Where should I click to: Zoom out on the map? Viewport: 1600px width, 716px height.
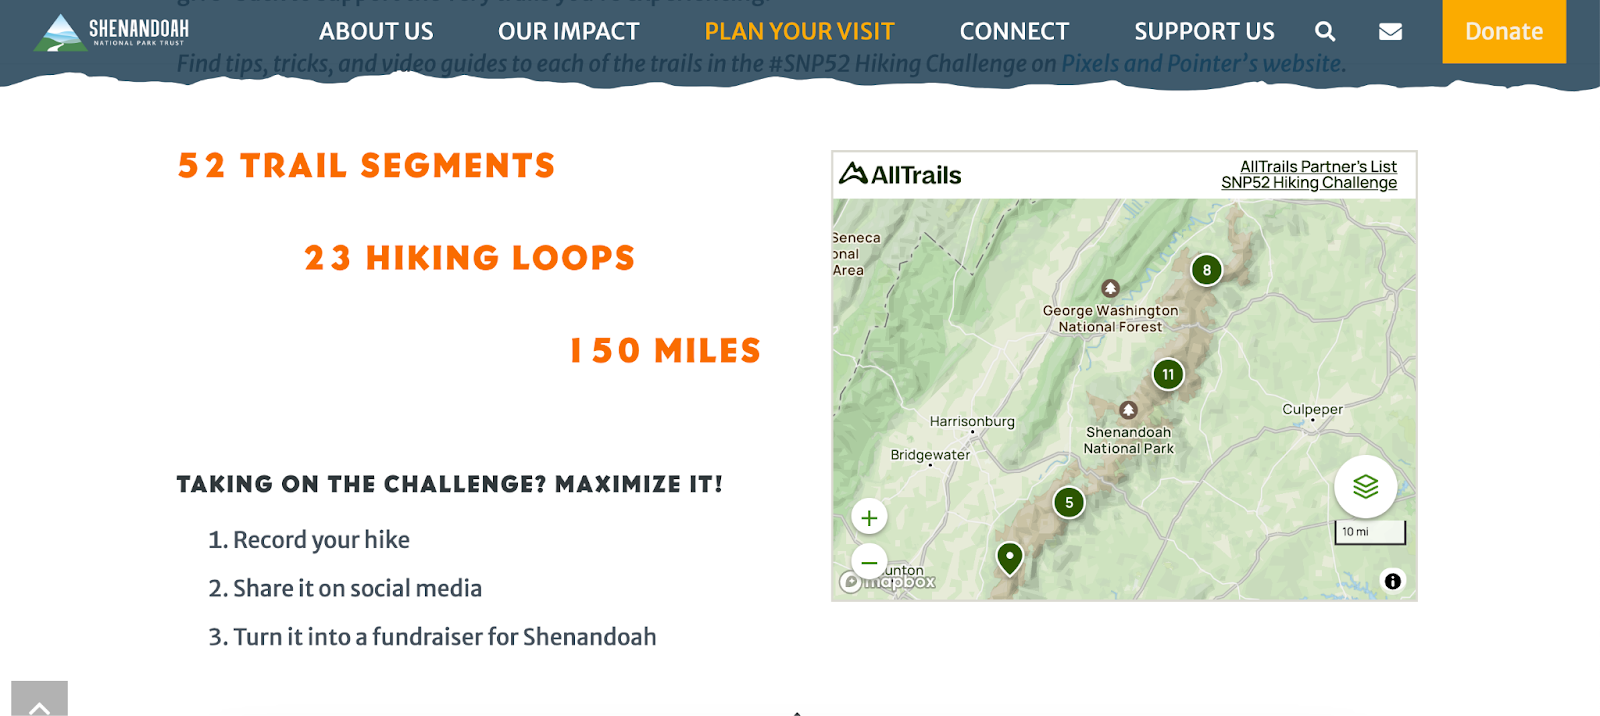(868, 562)
